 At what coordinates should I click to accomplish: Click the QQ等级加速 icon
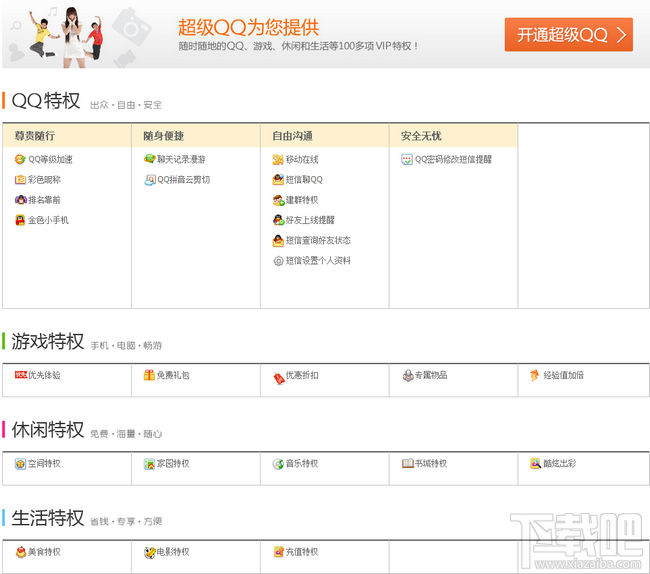coord(20,160)
